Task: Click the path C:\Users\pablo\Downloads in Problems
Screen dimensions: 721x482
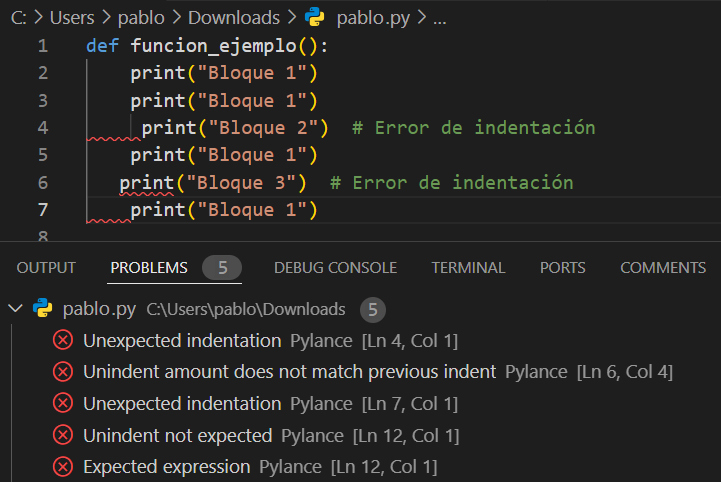Action: pyautogui.click(x=246, y=310)
